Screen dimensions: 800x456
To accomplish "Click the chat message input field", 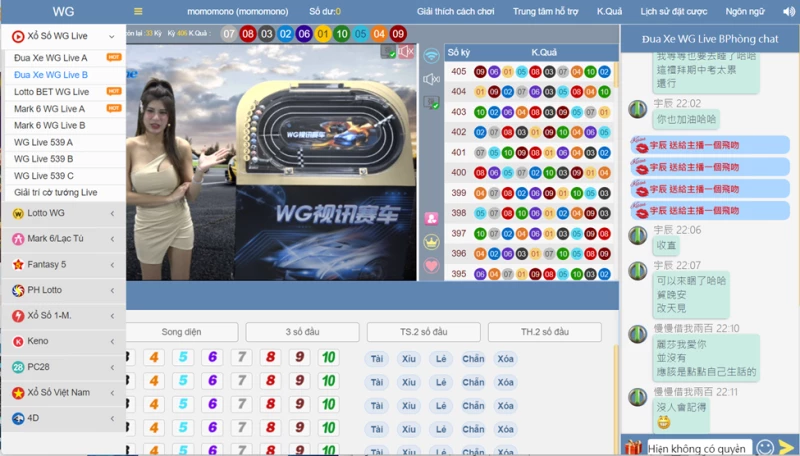I will [699, 447].
